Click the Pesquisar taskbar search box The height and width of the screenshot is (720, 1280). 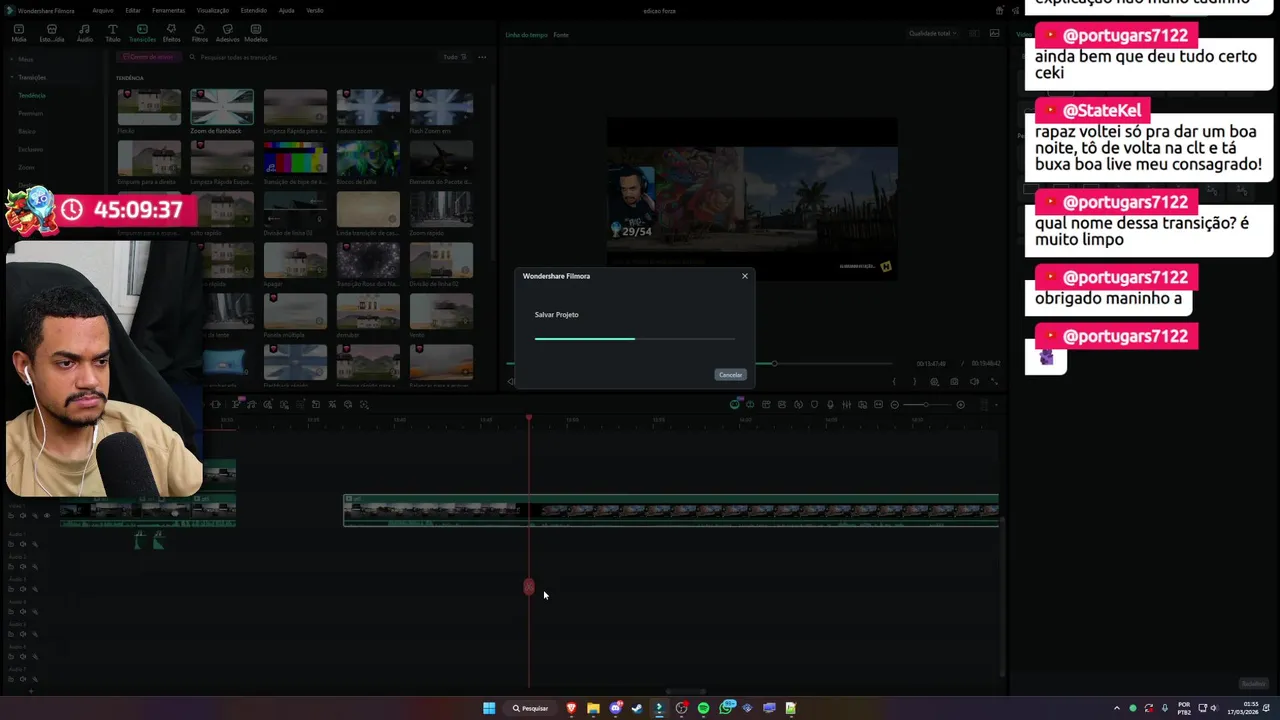tap(530, 708)
